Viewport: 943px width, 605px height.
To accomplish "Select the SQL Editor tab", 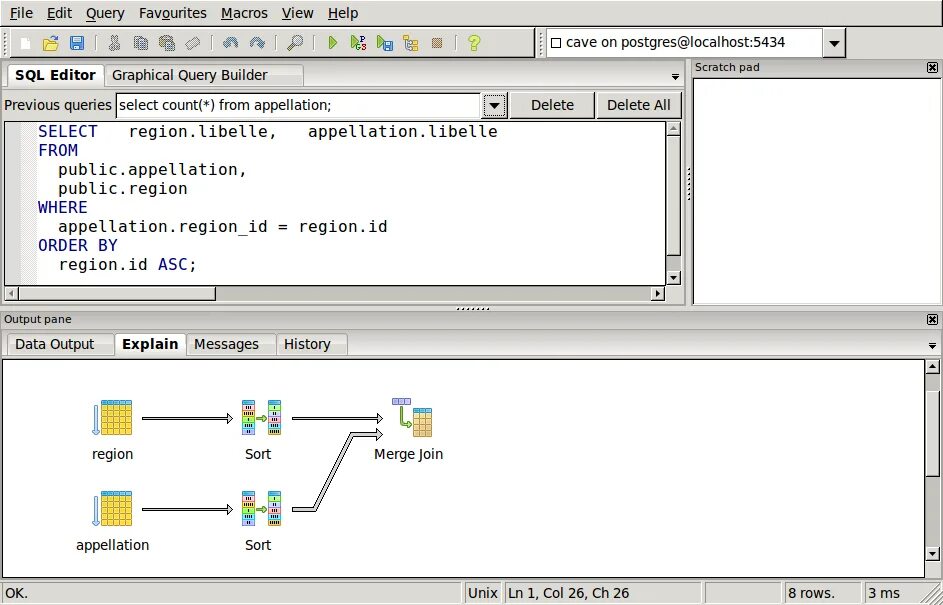I will (x=55, y=75).
